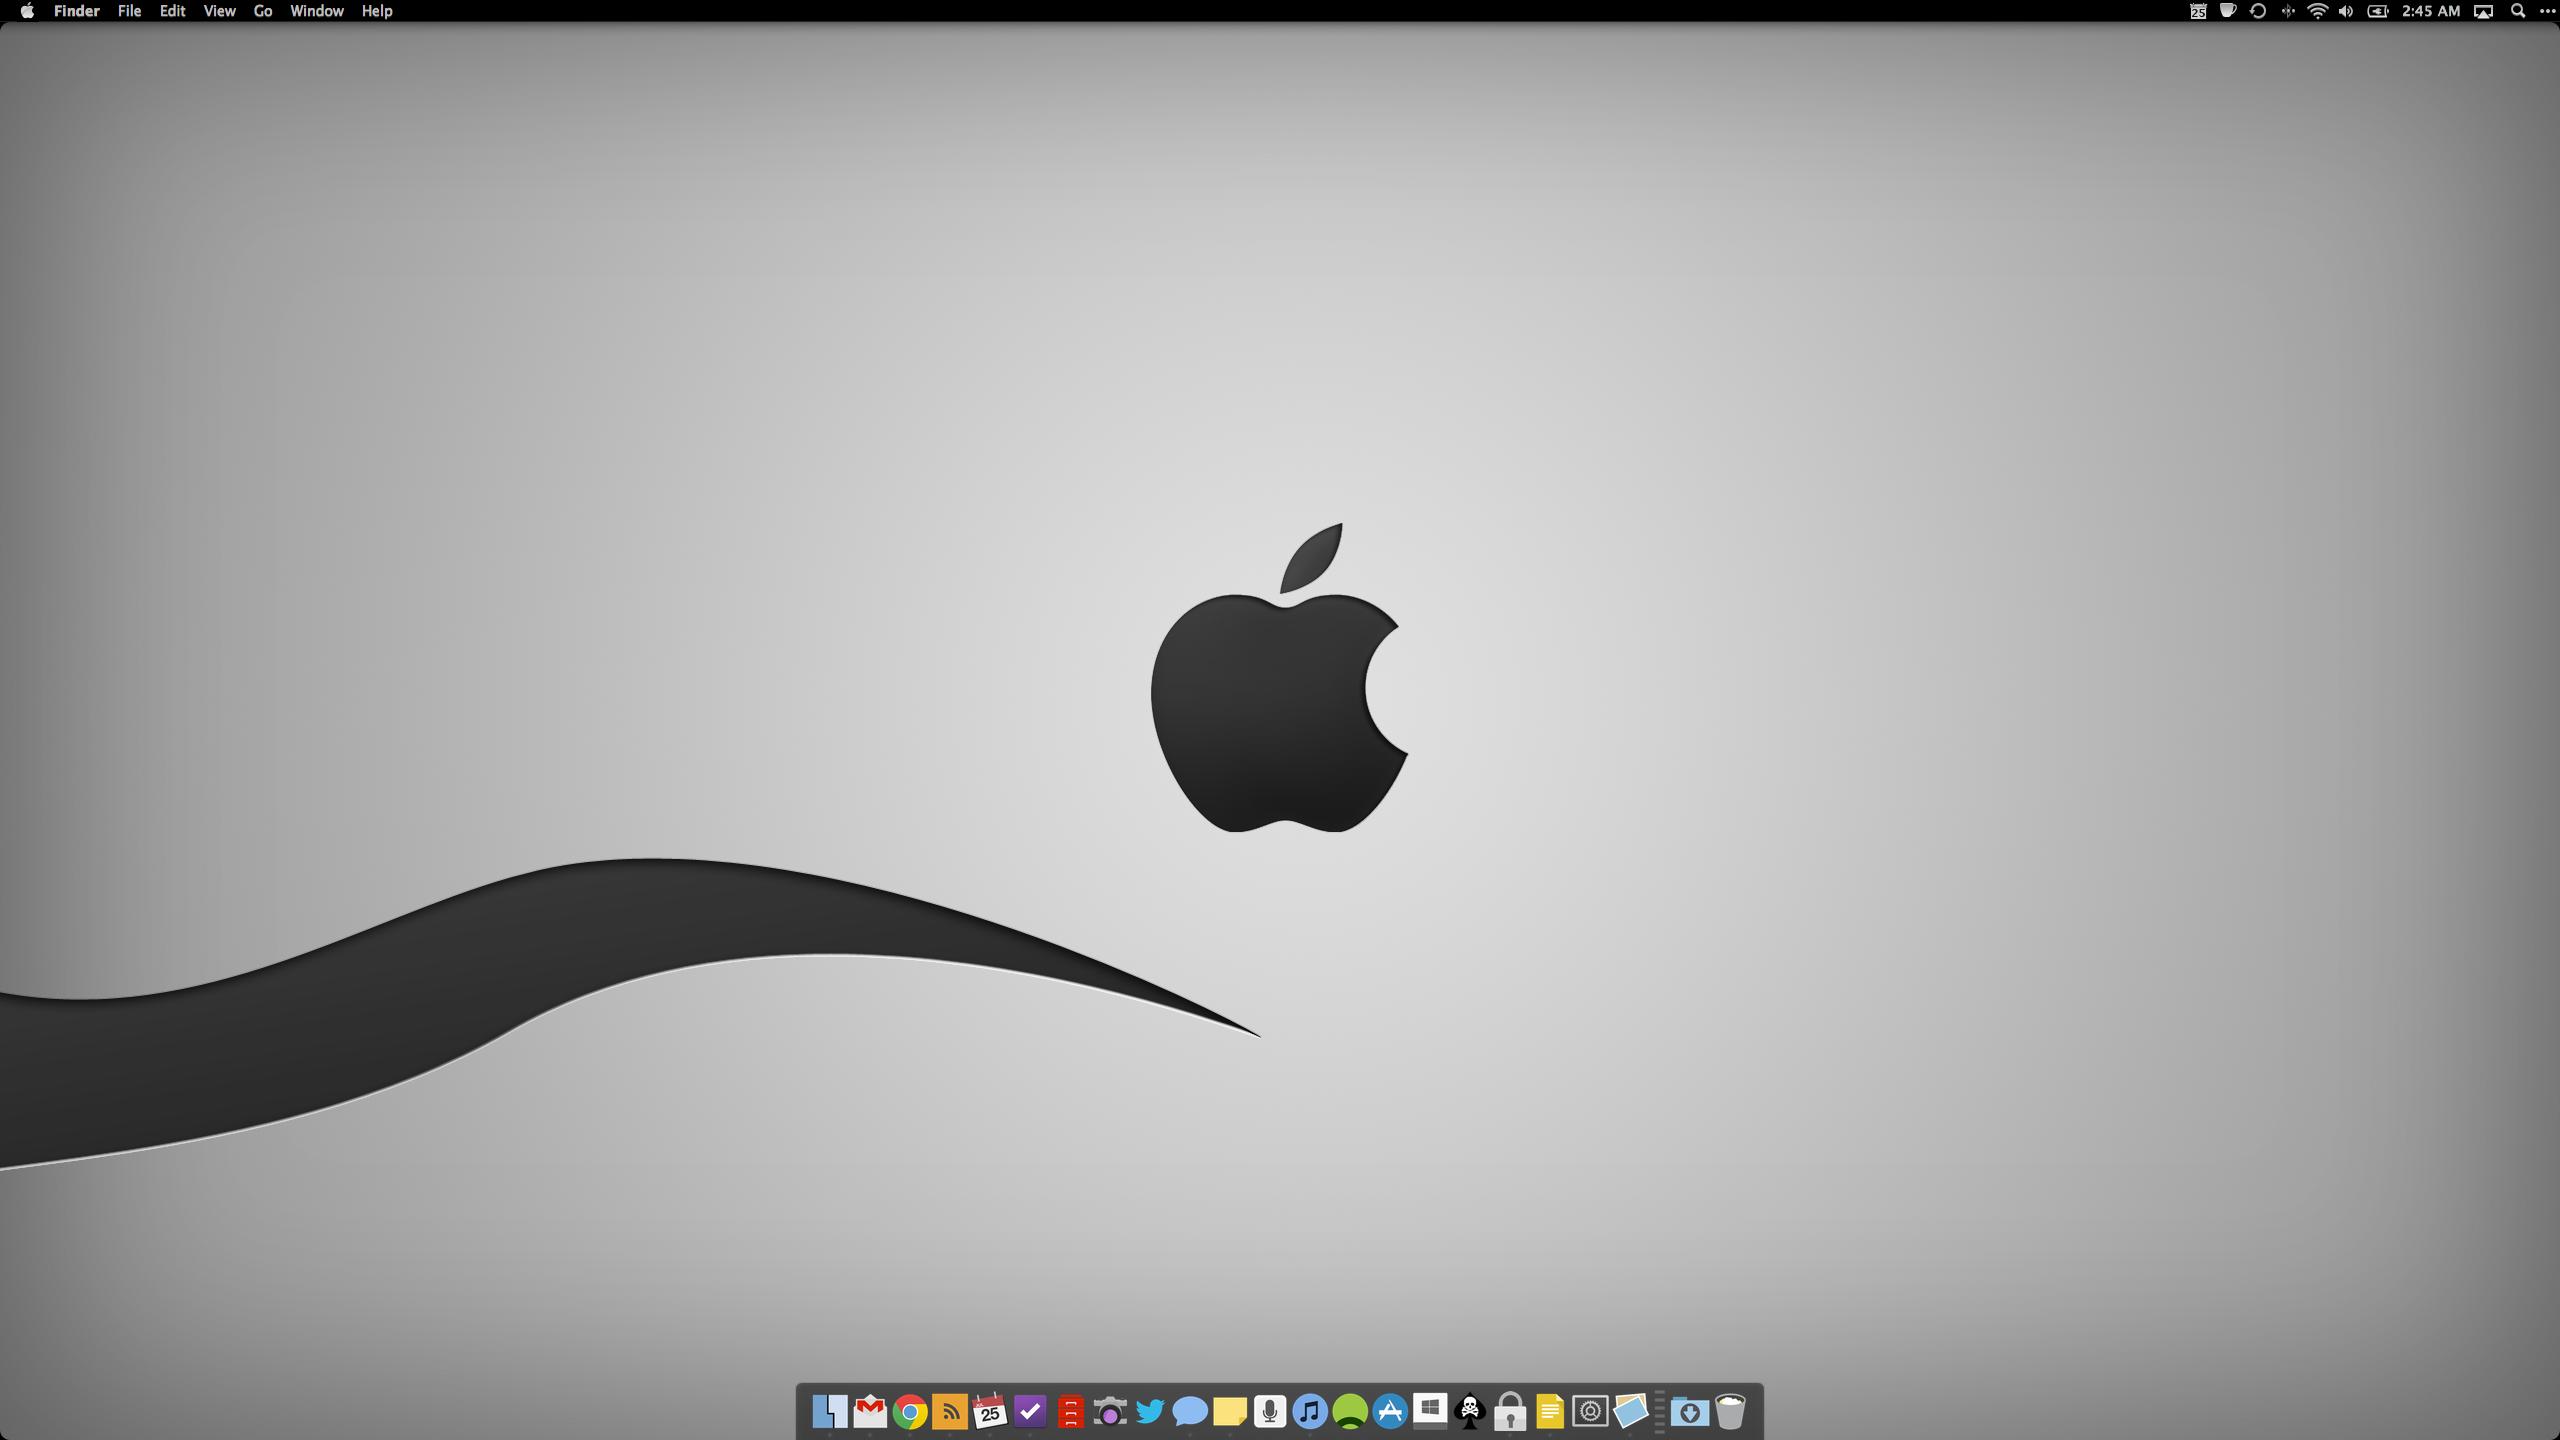Screen dimensions: 2560x1440
Task: Open the Go menu
Action: [263, 11]
